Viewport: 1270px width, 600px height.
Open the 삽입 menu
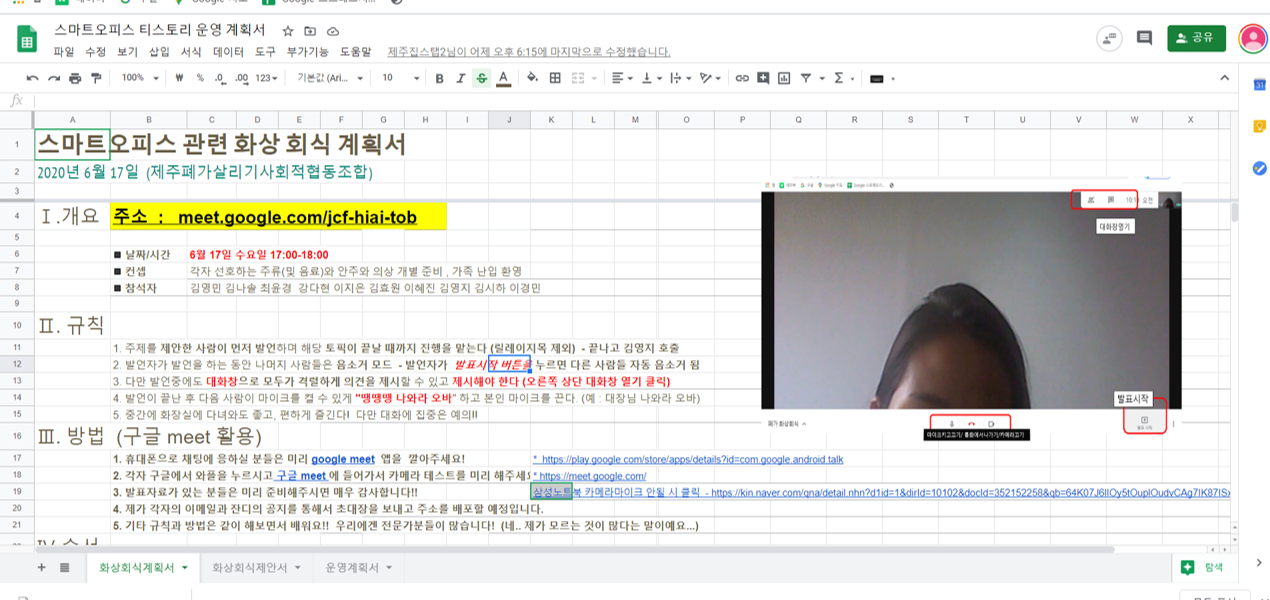click(159, 52)
